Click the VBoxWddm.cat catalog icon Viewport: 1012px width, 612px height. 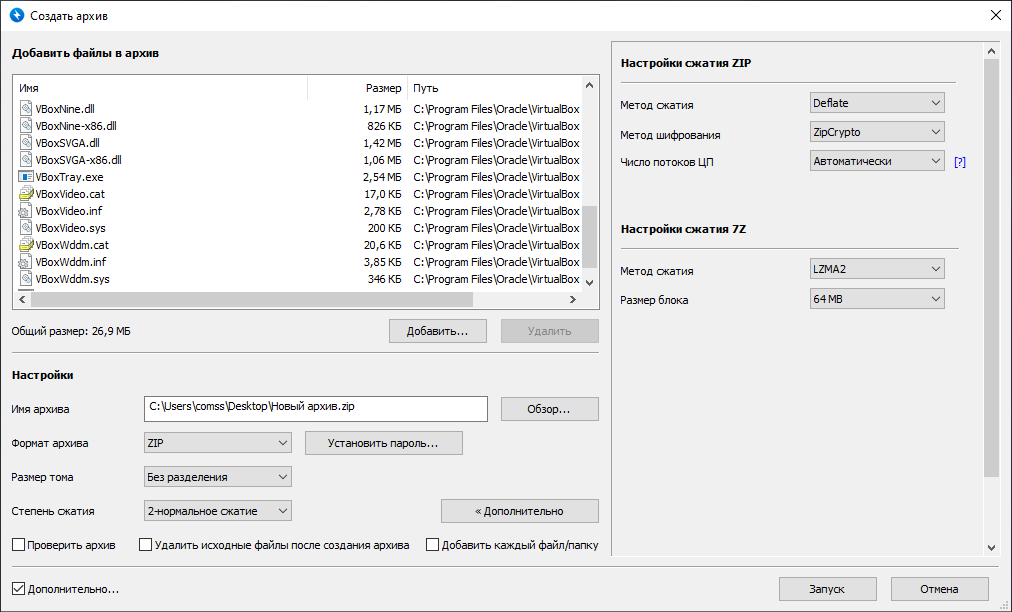(x=26, y=245)
